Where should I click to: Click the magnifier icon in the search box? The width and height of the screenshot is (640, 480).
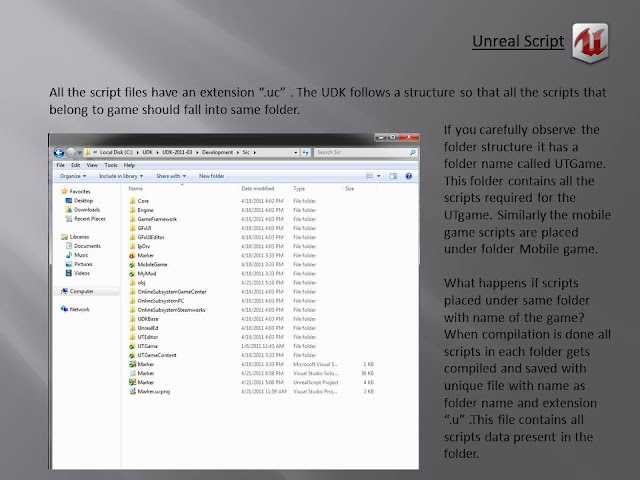(x=413, y=152)
